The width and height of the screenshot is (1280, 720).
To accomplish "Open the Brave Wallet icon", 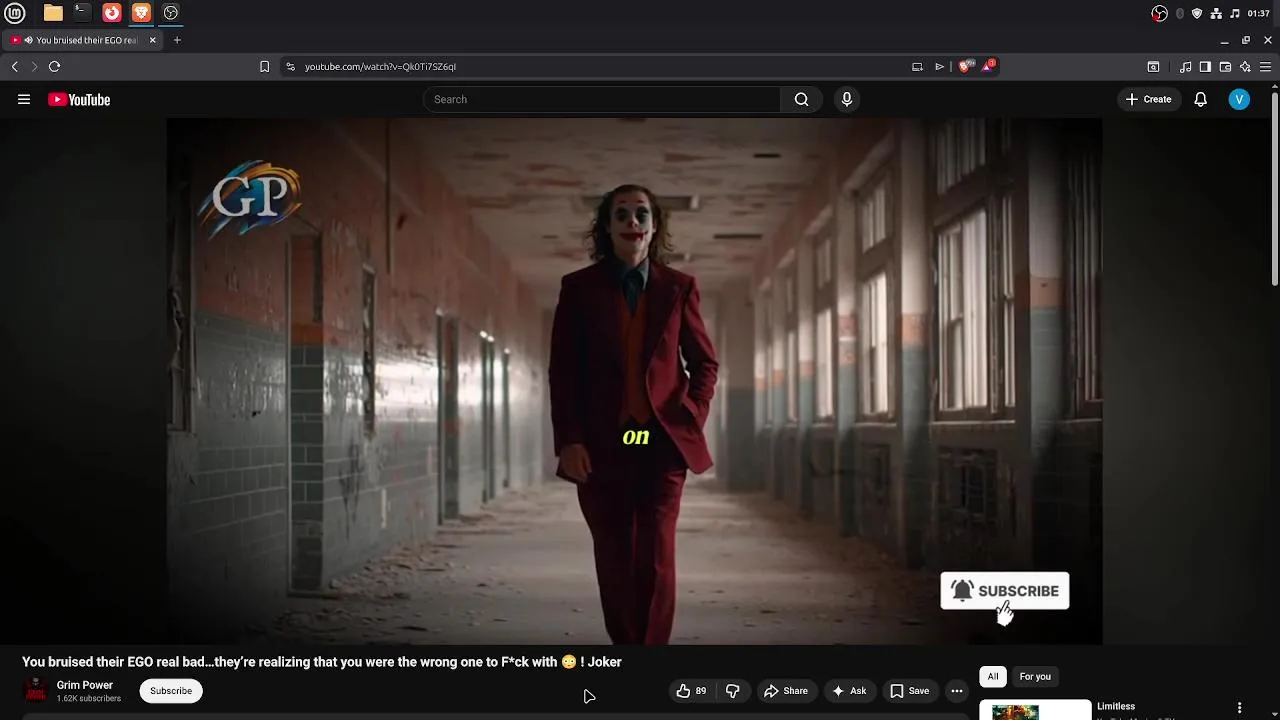I will [1225, 66].
